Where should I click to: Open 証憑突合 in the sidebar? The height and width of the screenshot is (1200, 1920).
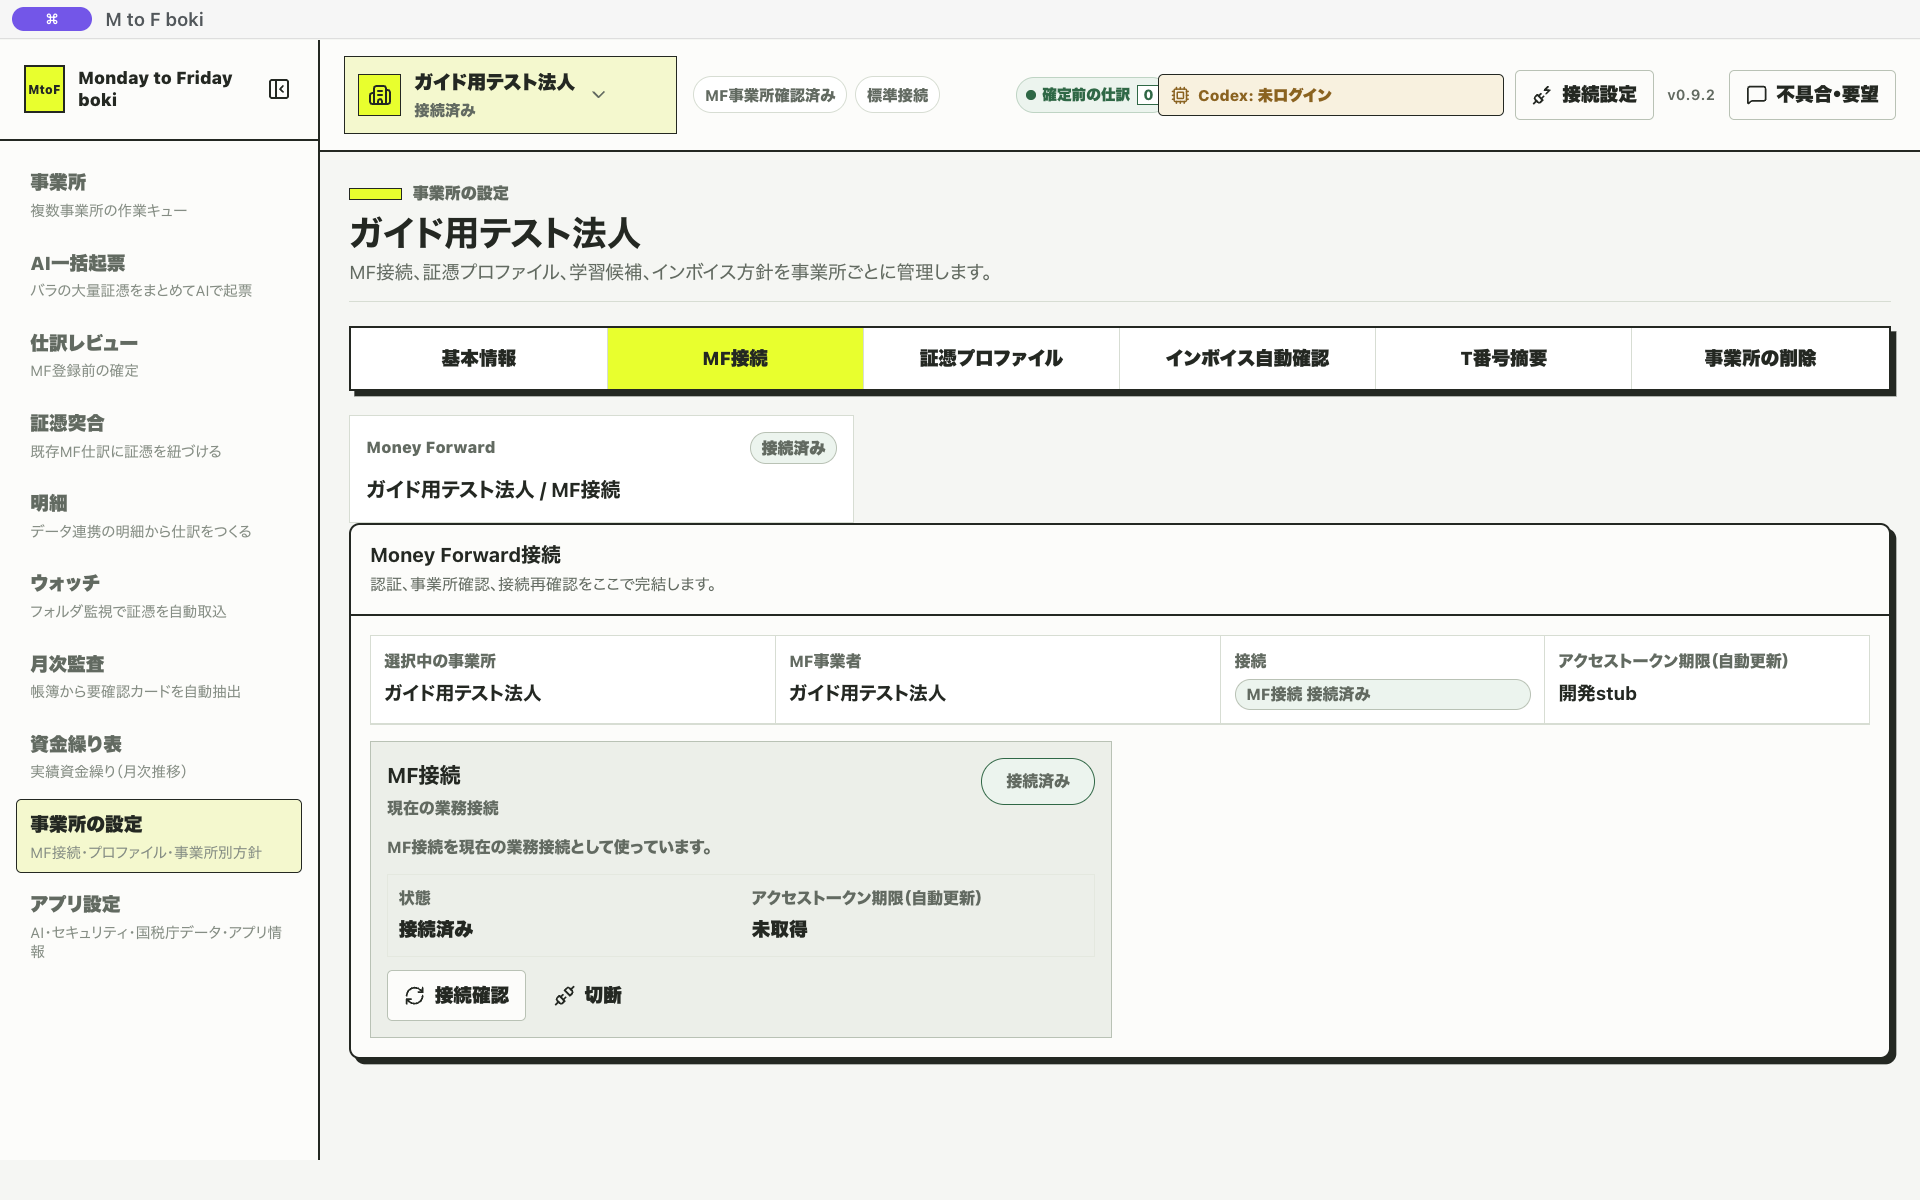159,436
